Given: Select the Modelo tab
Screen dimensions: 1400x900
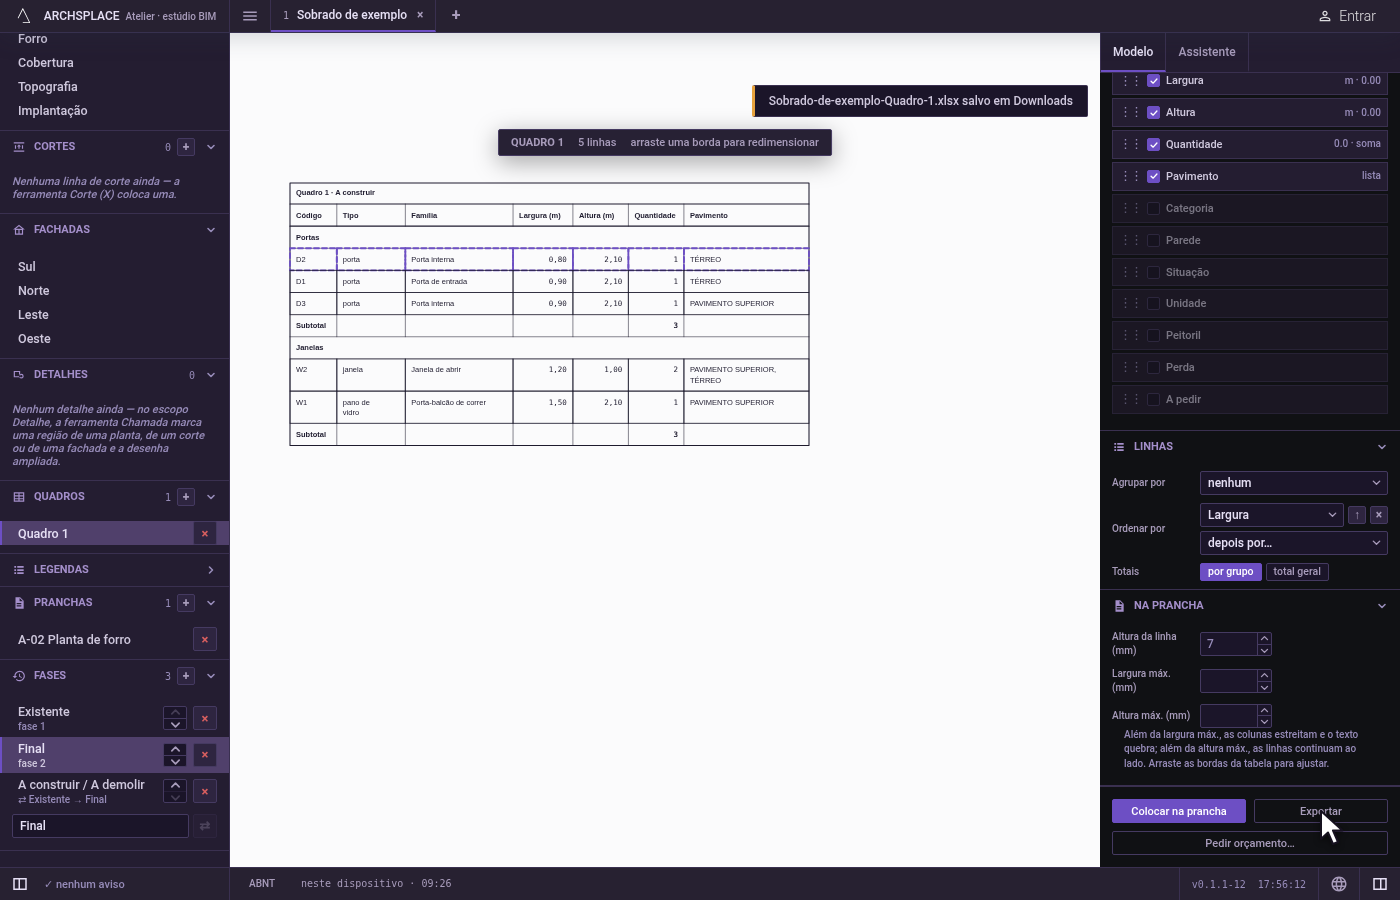Looking at the screenshot, I should tap(1133, 52).
